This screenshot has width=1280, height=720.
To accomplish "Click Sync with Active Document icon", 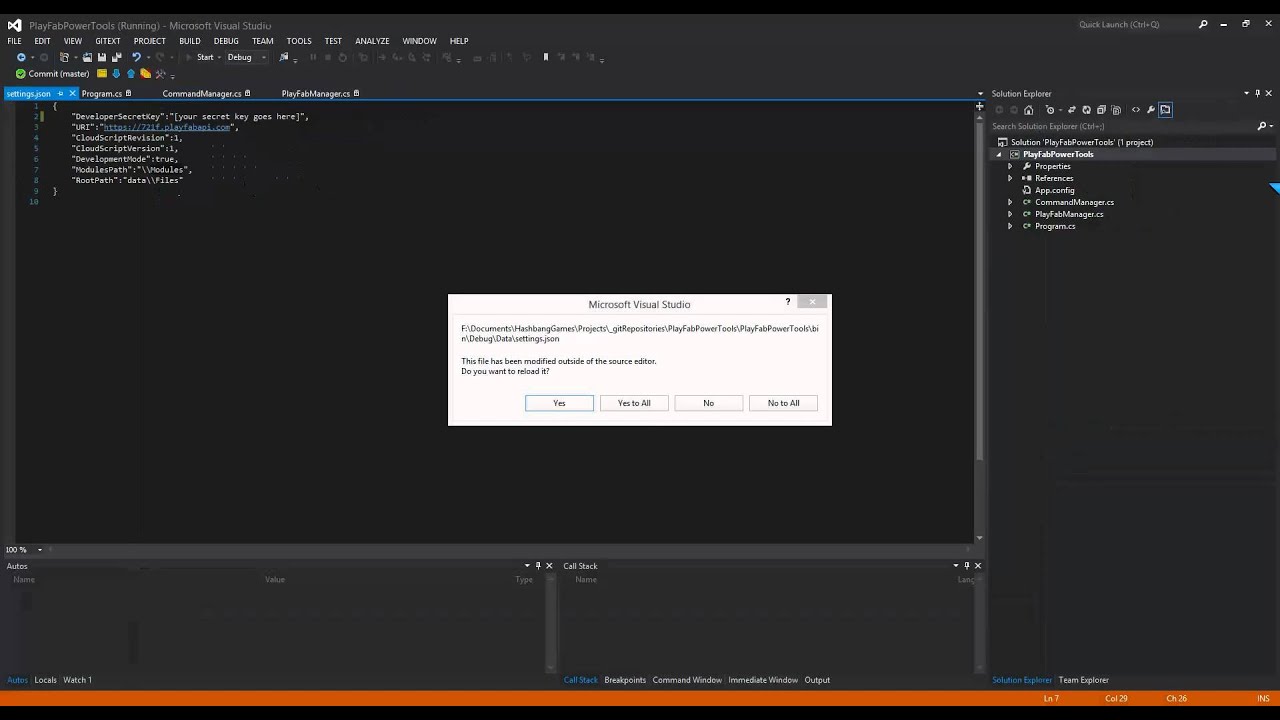I will [1072, 110].
